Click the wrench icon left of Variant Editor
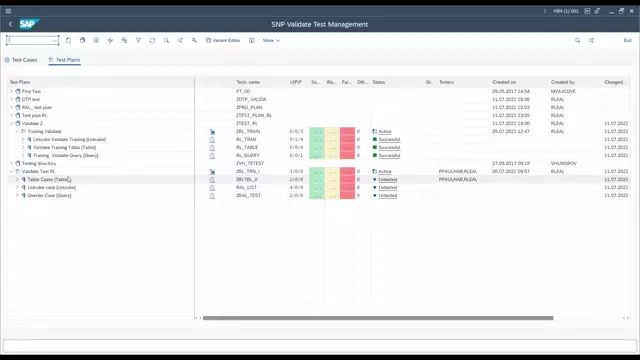The height and width of the screenshot is (360, 640). (x=194, y=40)
